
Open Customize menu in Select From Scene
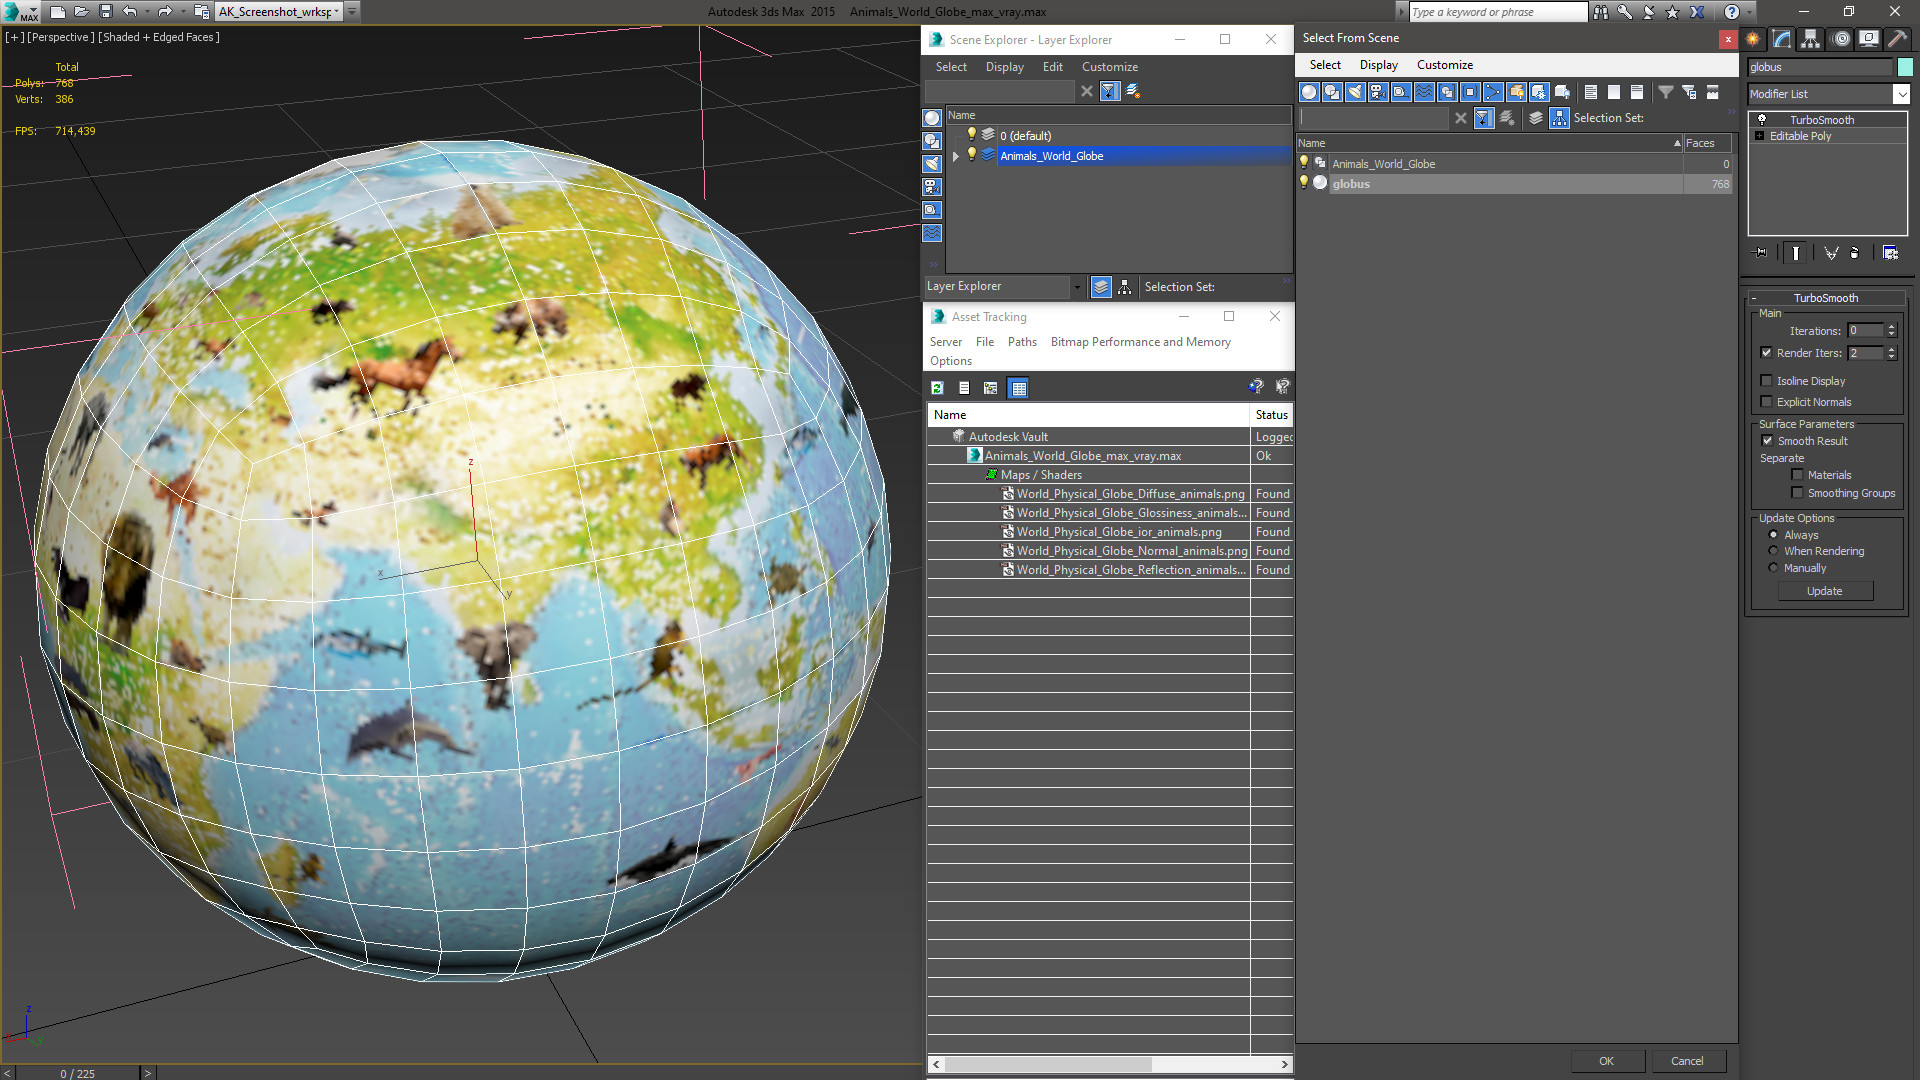tap(1444, 65)
